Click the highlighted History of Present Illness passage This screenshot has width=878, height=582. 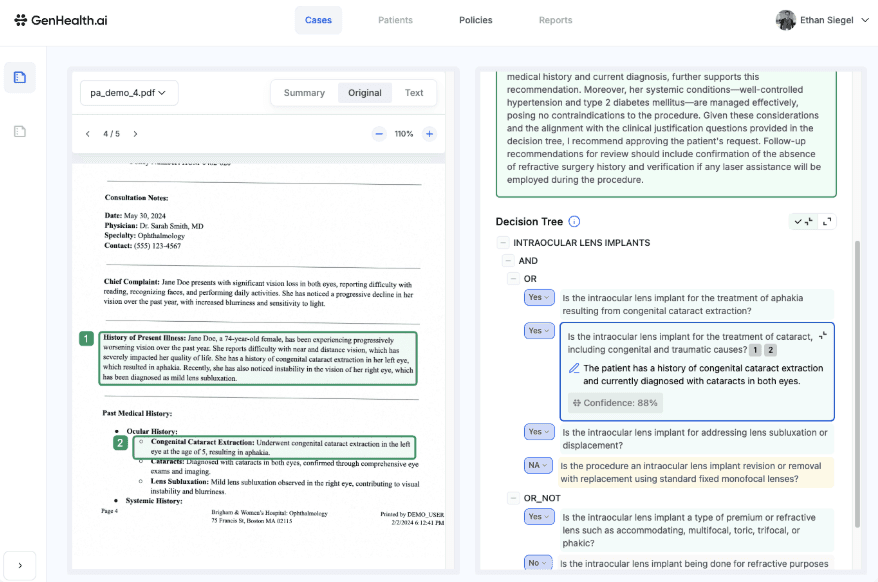(x=258, y=358)
